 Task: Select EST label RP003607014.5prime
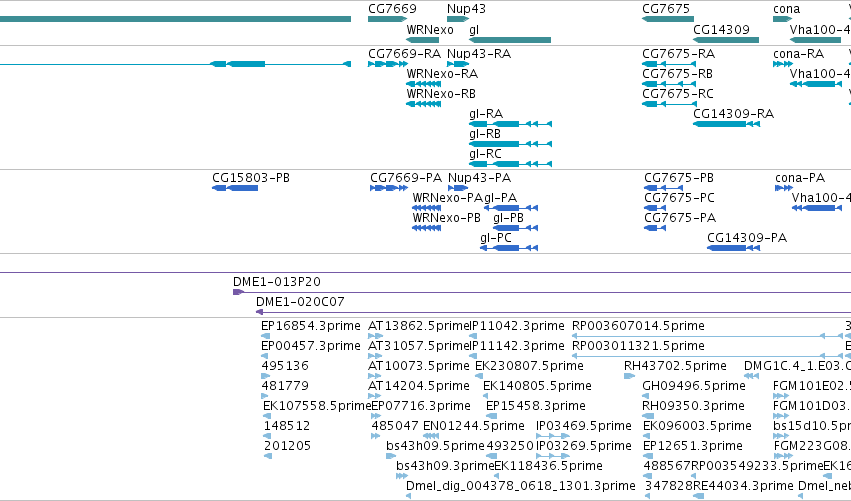638,326
